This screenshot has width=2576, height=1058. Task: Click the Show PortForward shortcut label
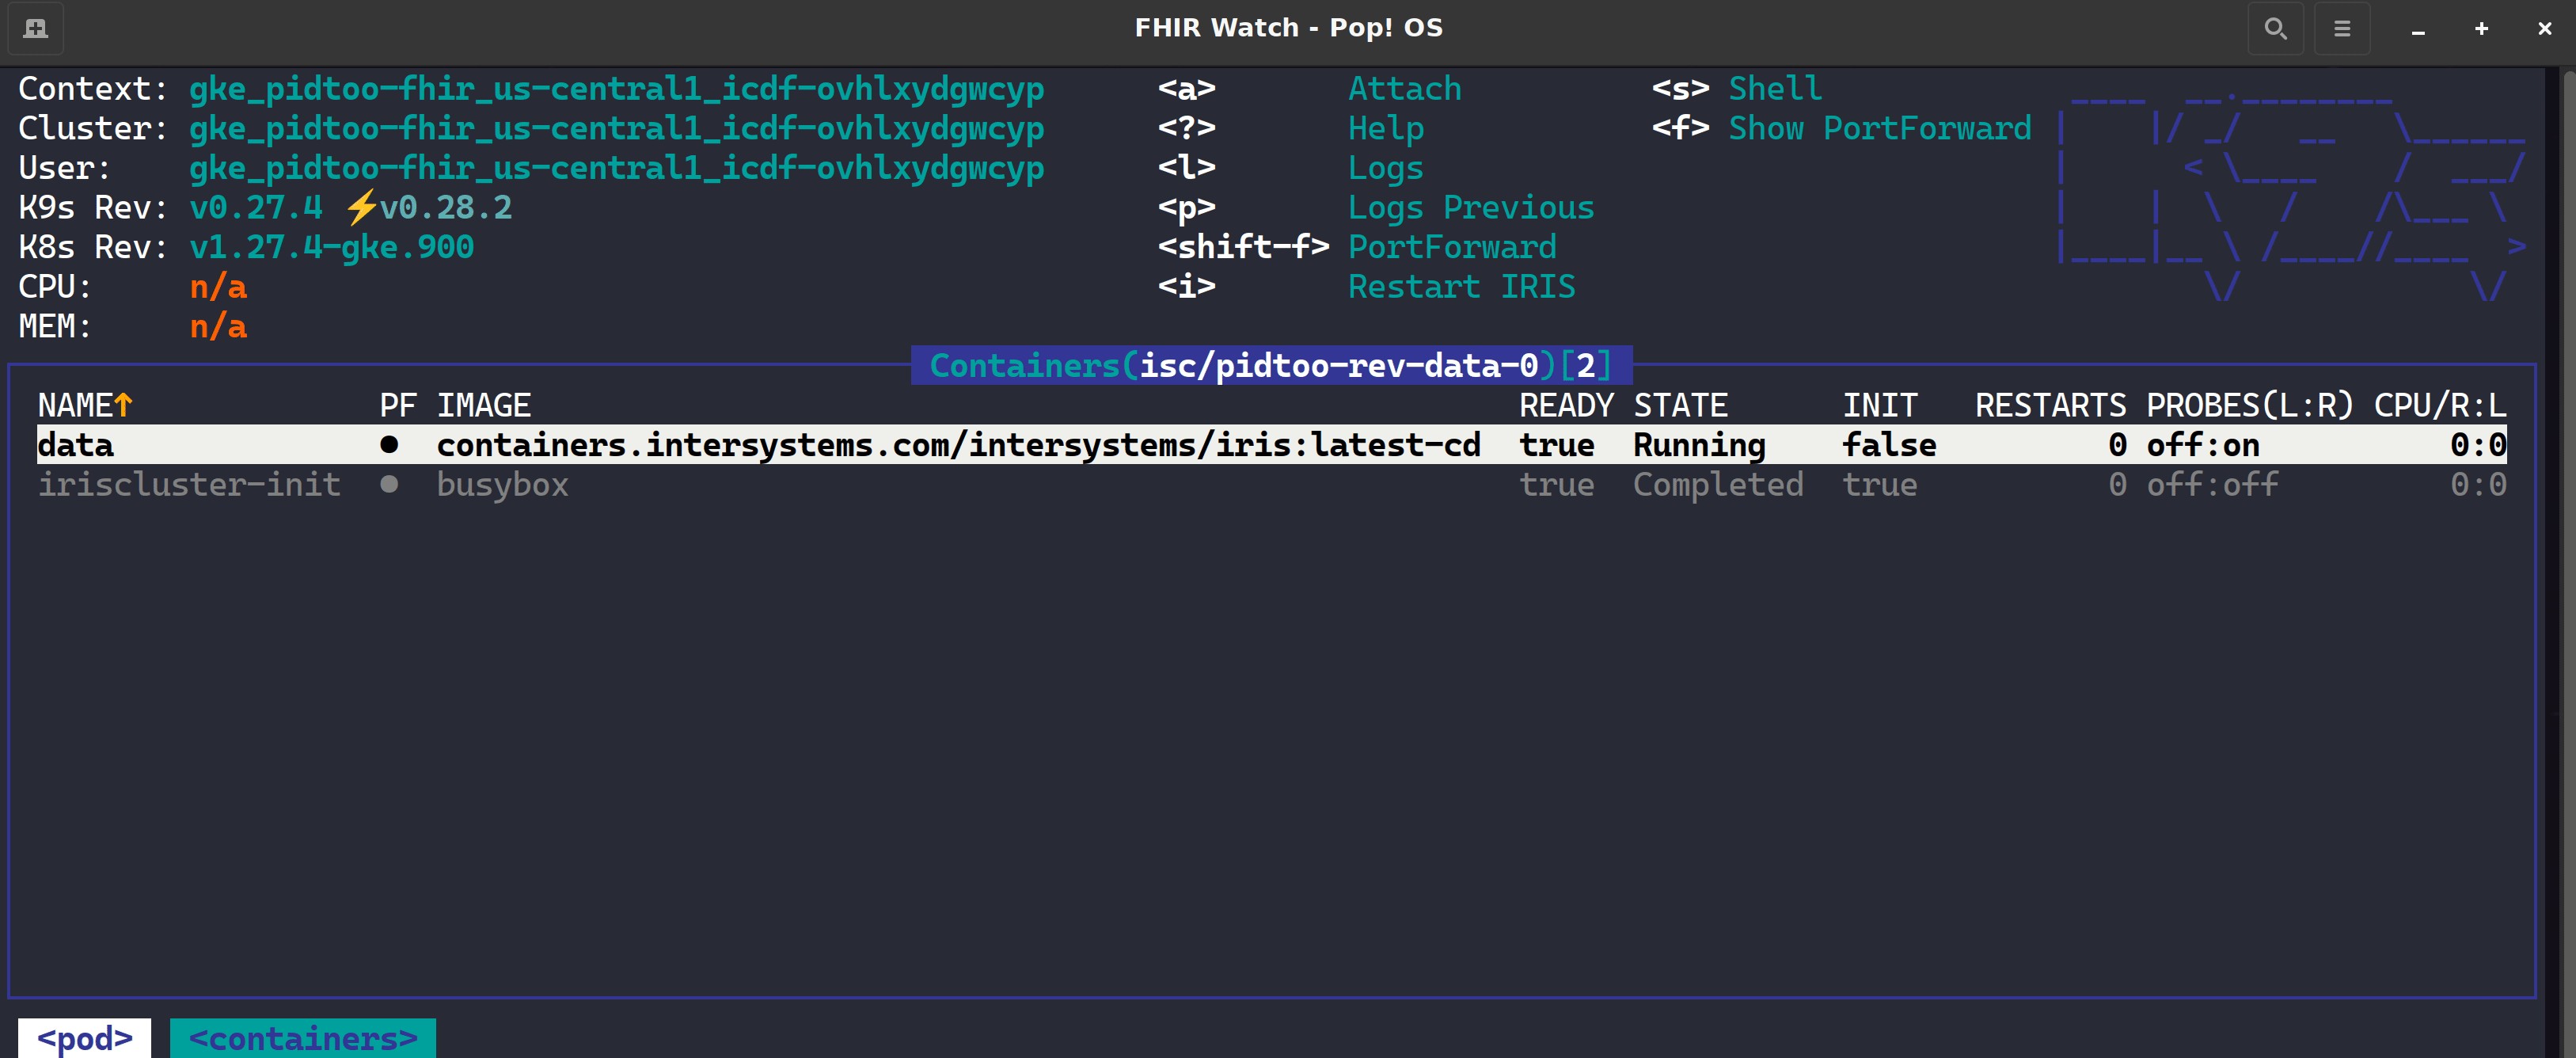(x=1879, y=128)
